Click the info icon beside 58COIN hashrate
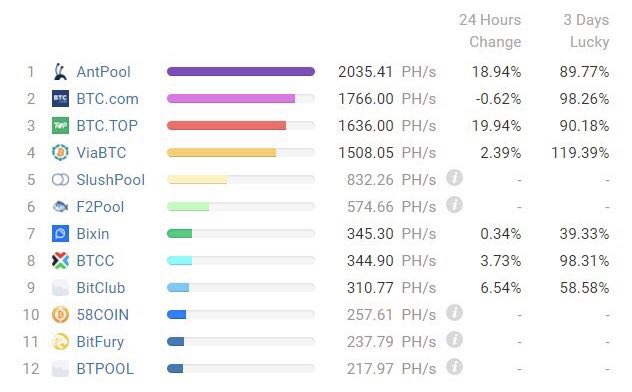The width and height of the screenshot is (632, 392). coord(454,313)
